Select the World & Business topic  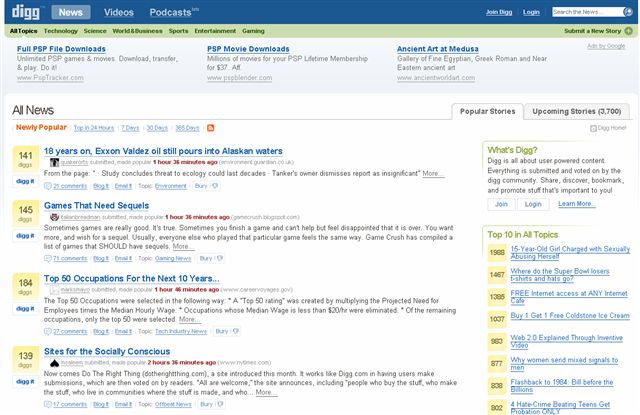137,31
